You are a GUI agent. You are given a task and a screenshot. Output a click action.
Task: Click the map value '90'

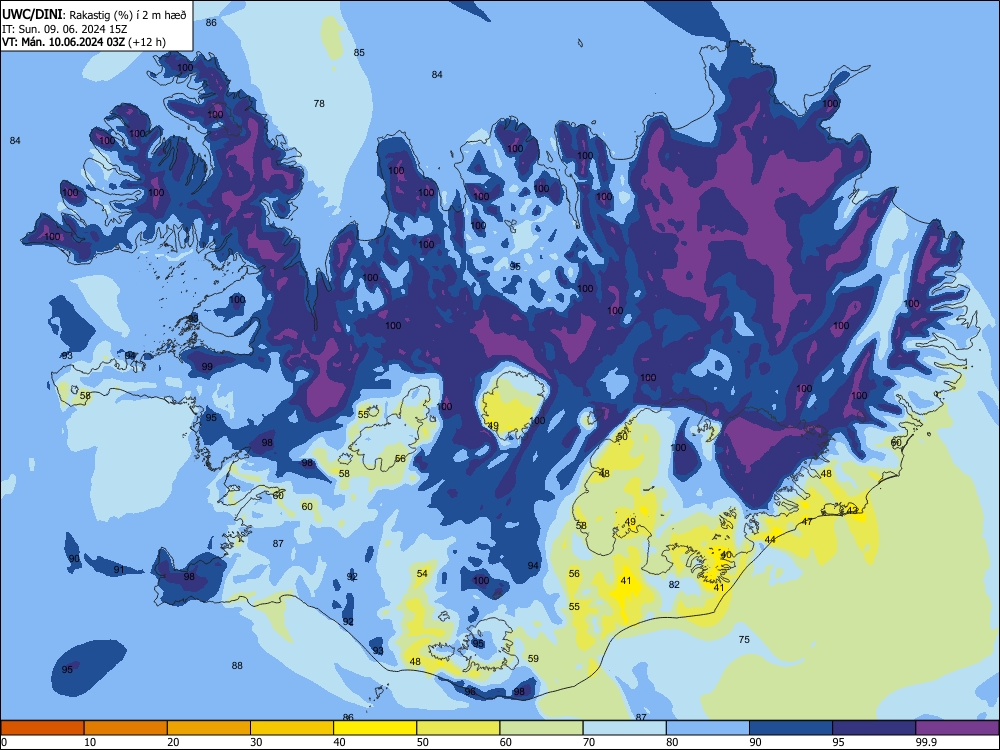click(x=74, y=559)
